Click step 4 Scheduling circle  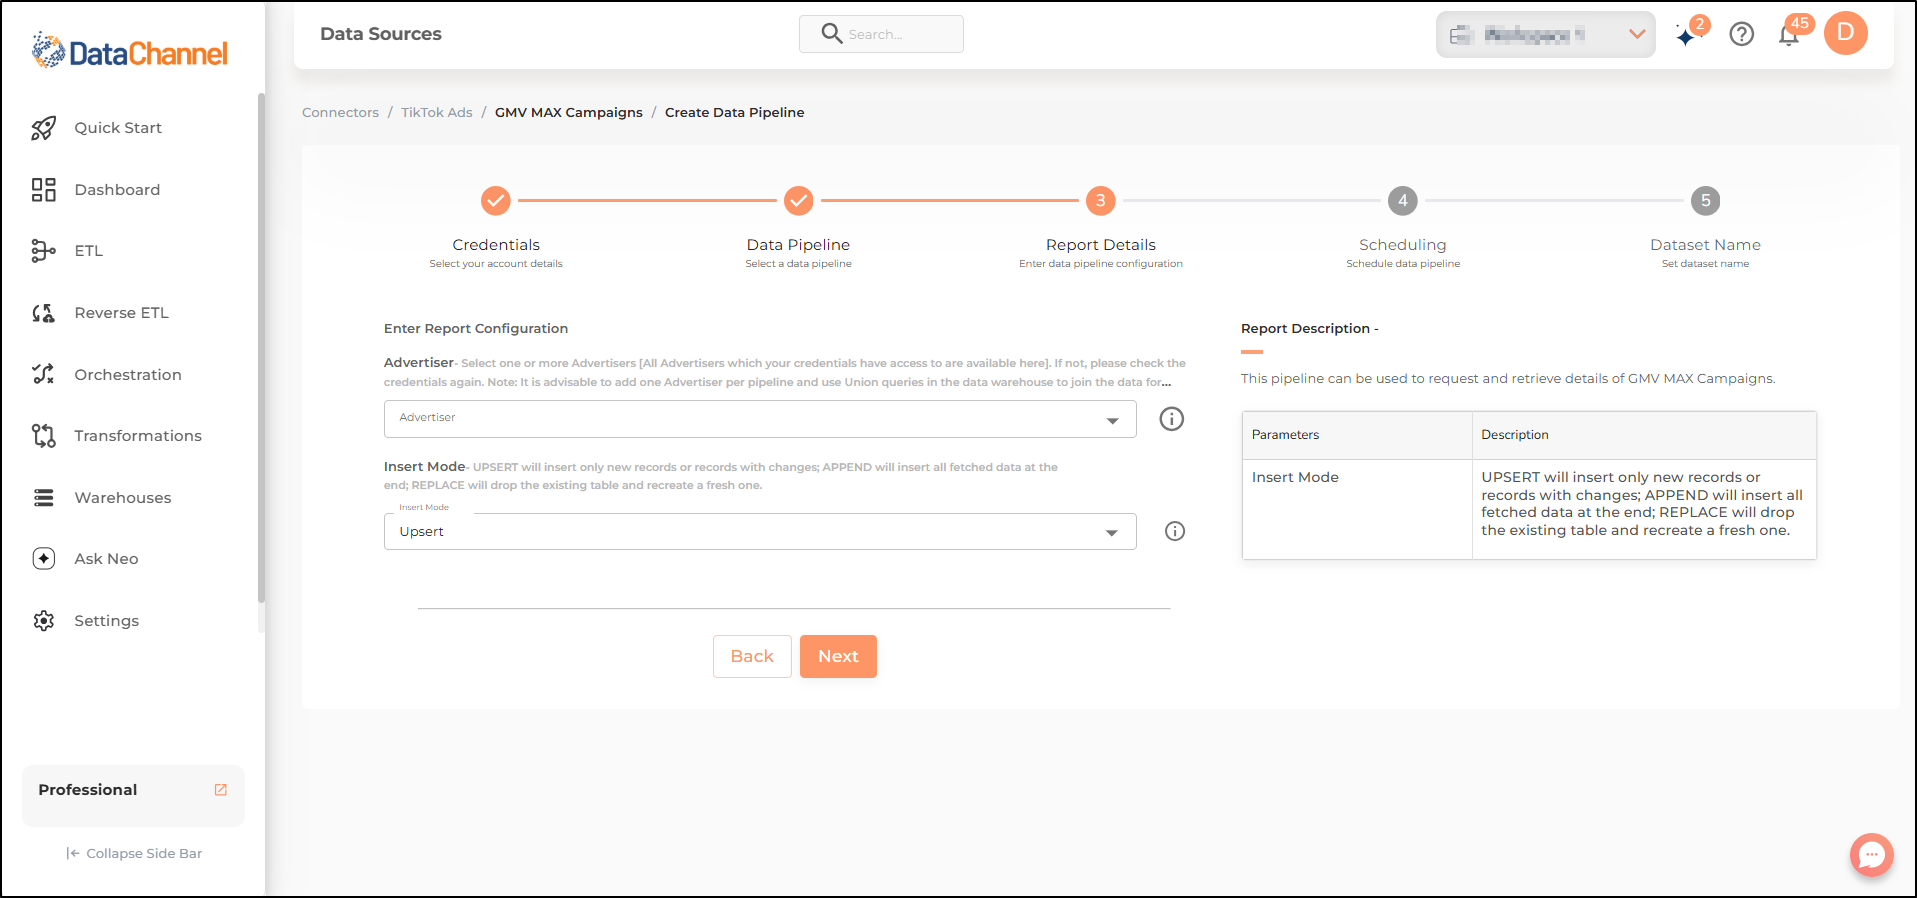1403,201
